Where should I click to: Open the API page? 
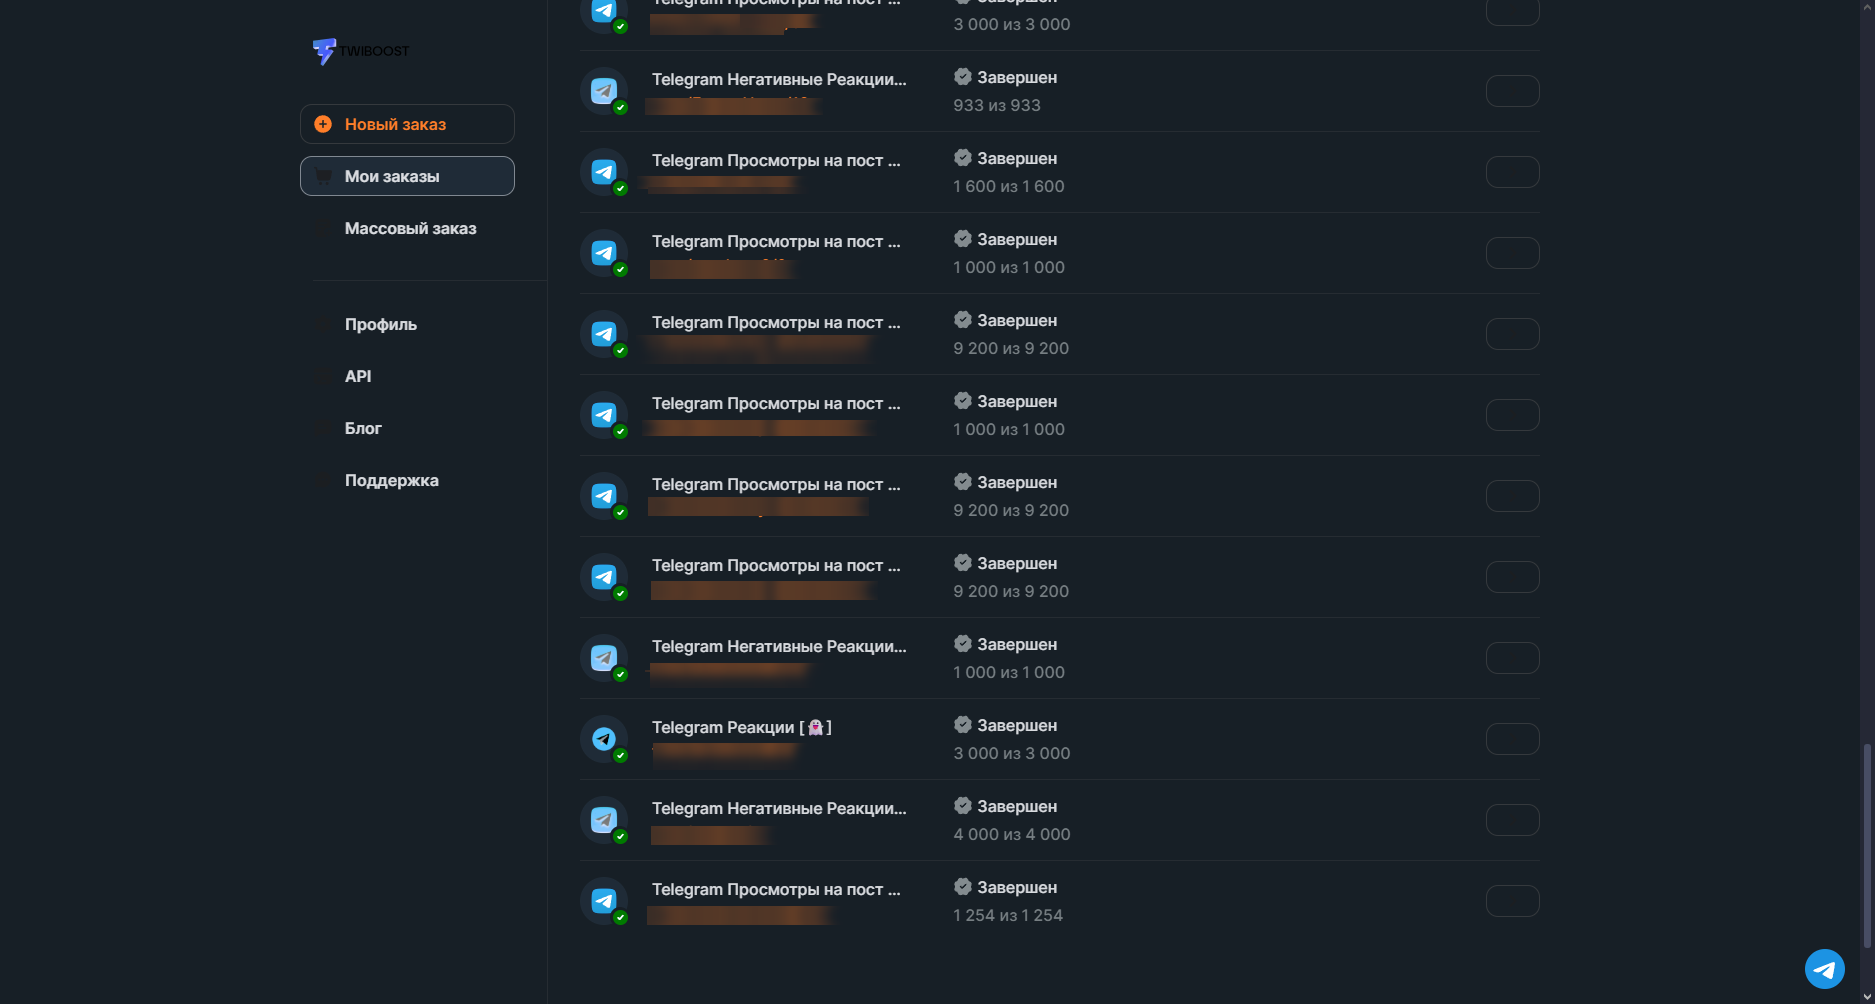coord(358,376)
